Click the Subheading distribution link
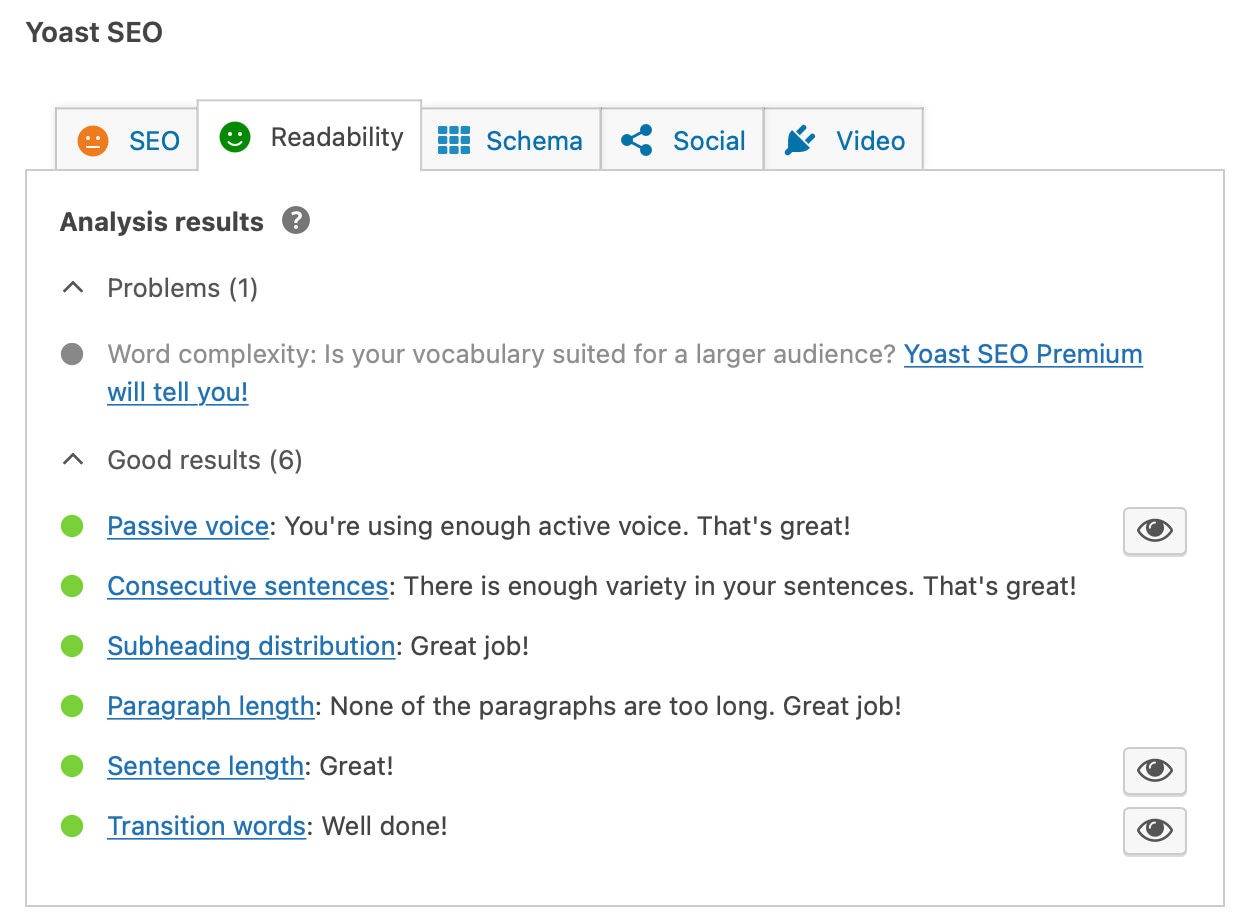 click(251, 646)
